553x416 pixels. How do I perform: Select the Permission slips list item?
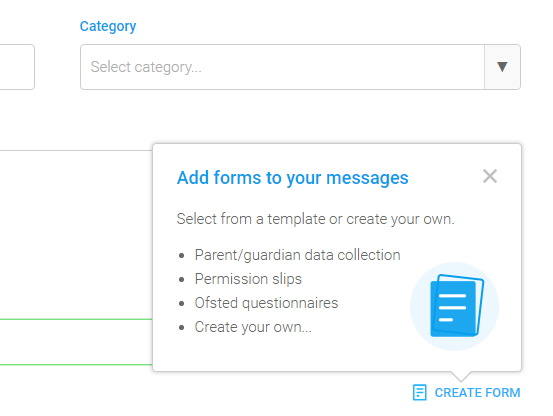(x=248, y=279)
